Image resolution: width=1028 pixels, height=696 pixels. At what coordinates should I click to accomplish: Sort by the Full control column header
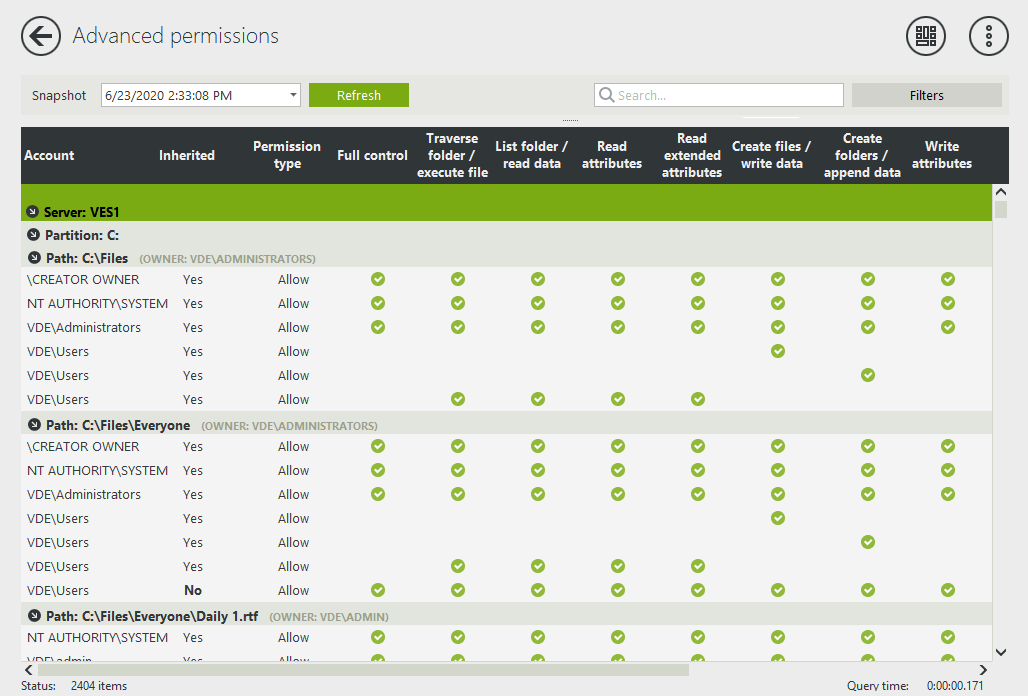click(x=372, y=155)
